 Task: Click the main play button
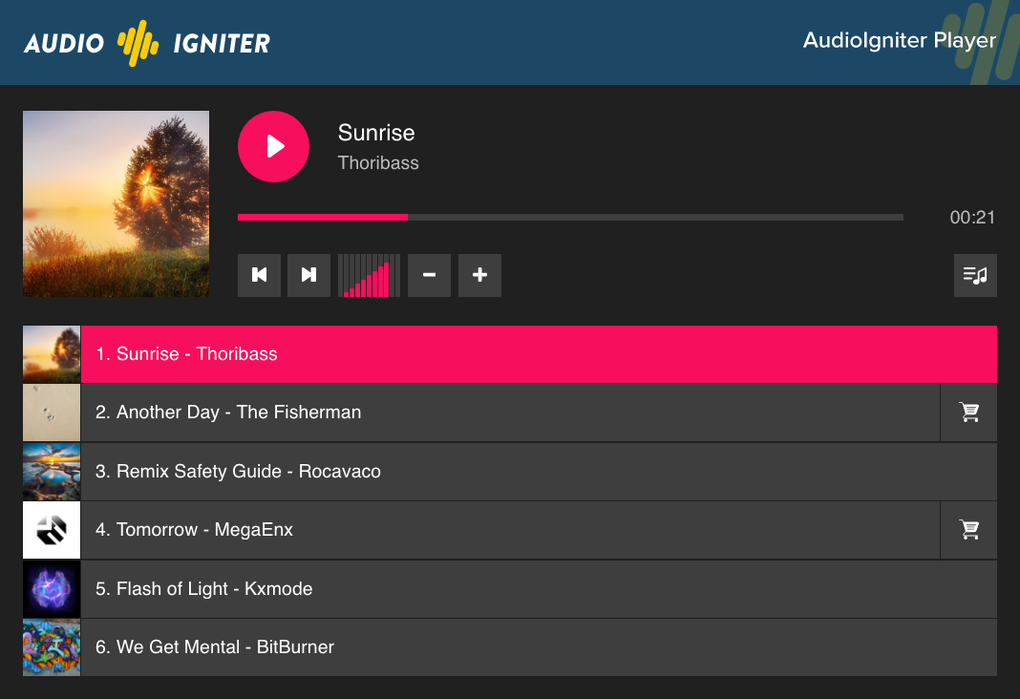coord(273,146)
